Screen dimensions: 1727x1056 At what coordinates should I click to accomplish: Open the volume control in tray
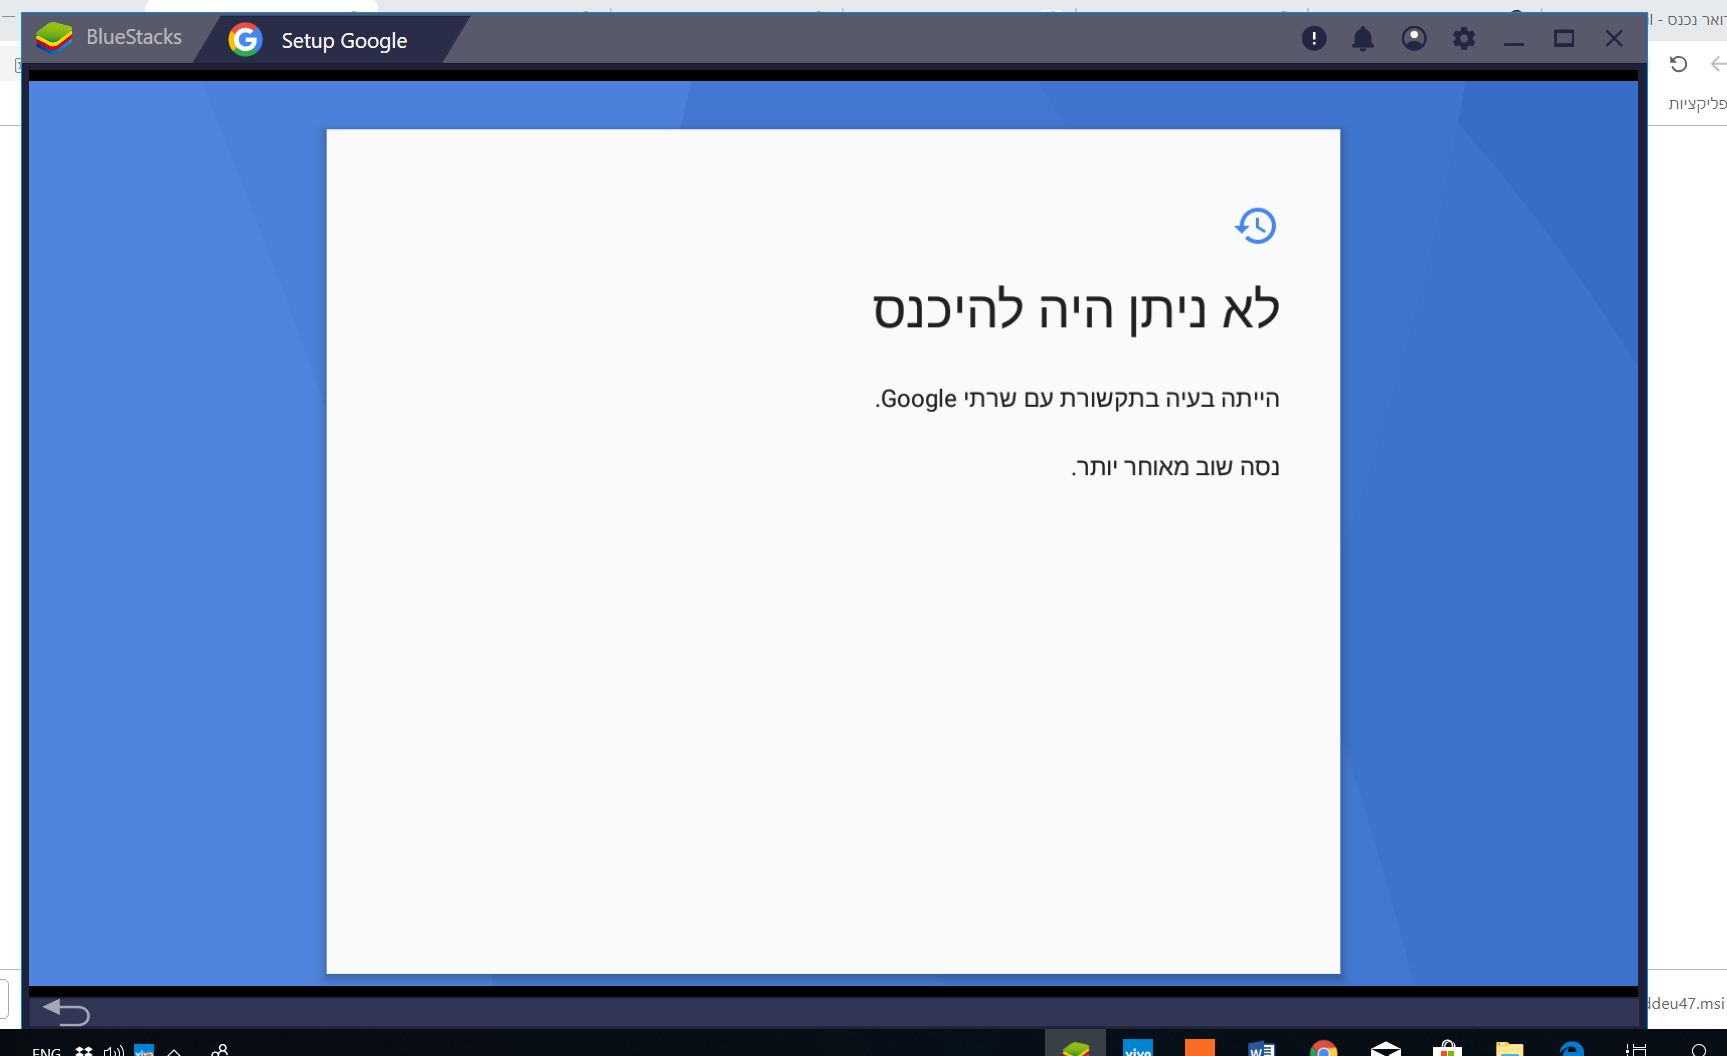tap(114, 1050)
